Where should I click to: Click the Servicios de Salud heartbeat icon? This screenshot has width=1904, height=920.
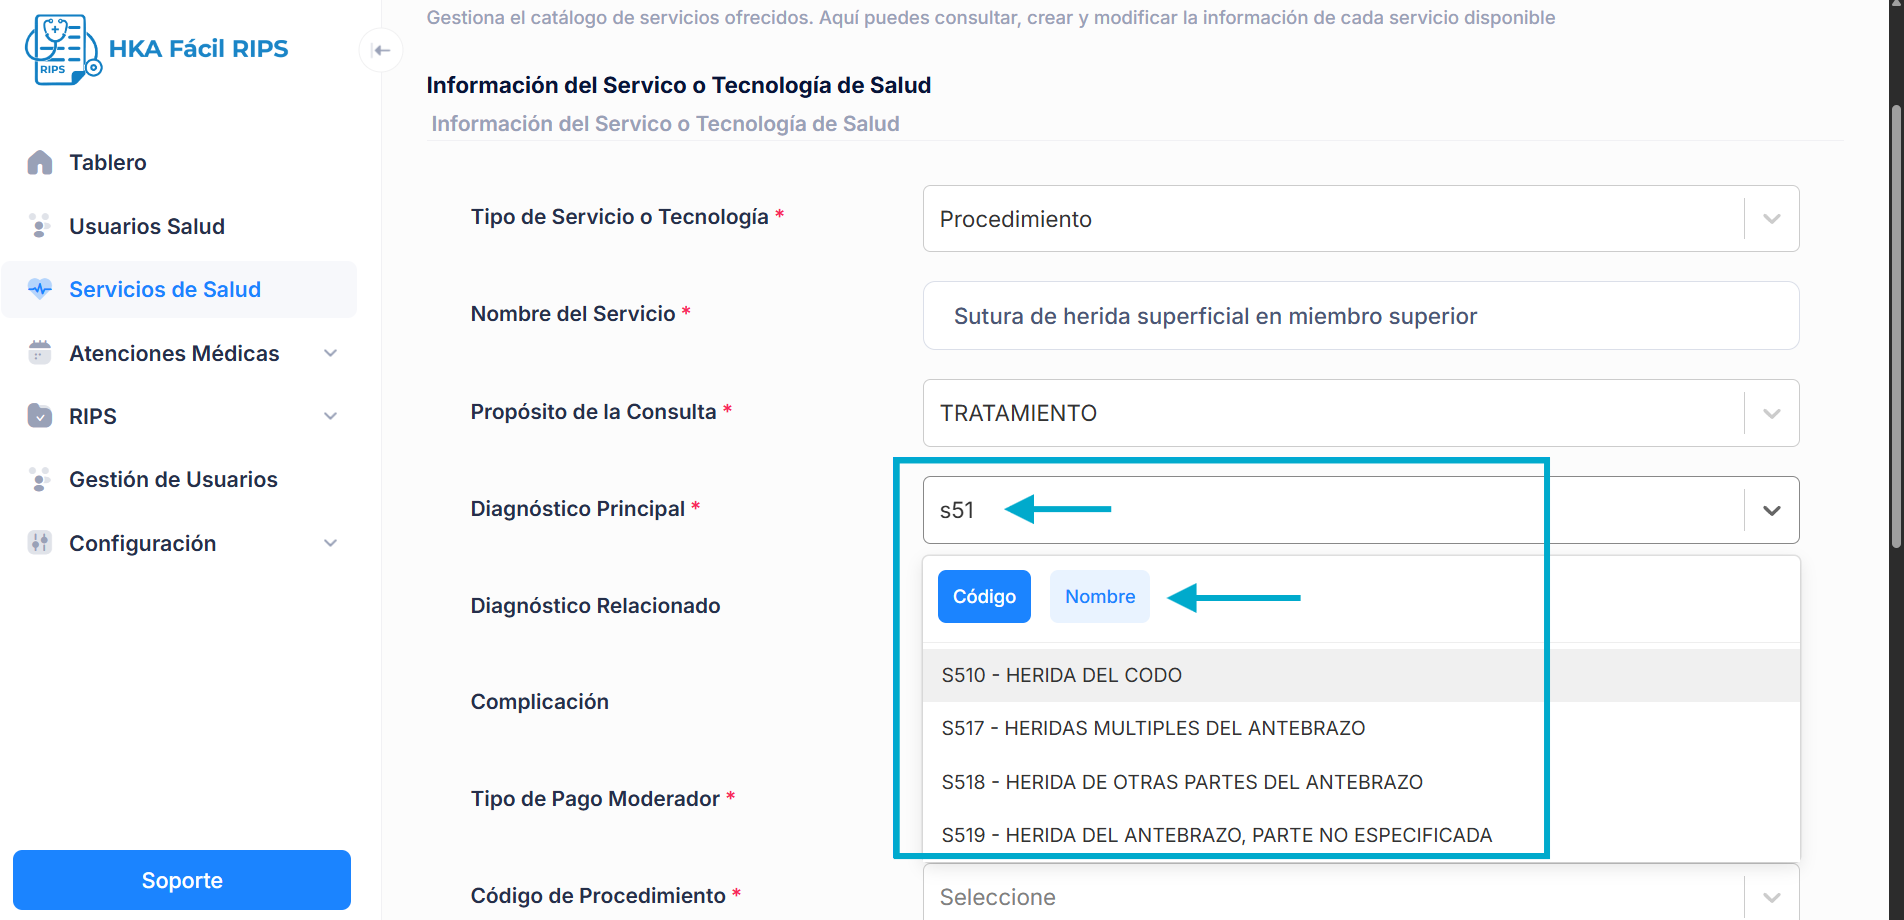(40, 289)
